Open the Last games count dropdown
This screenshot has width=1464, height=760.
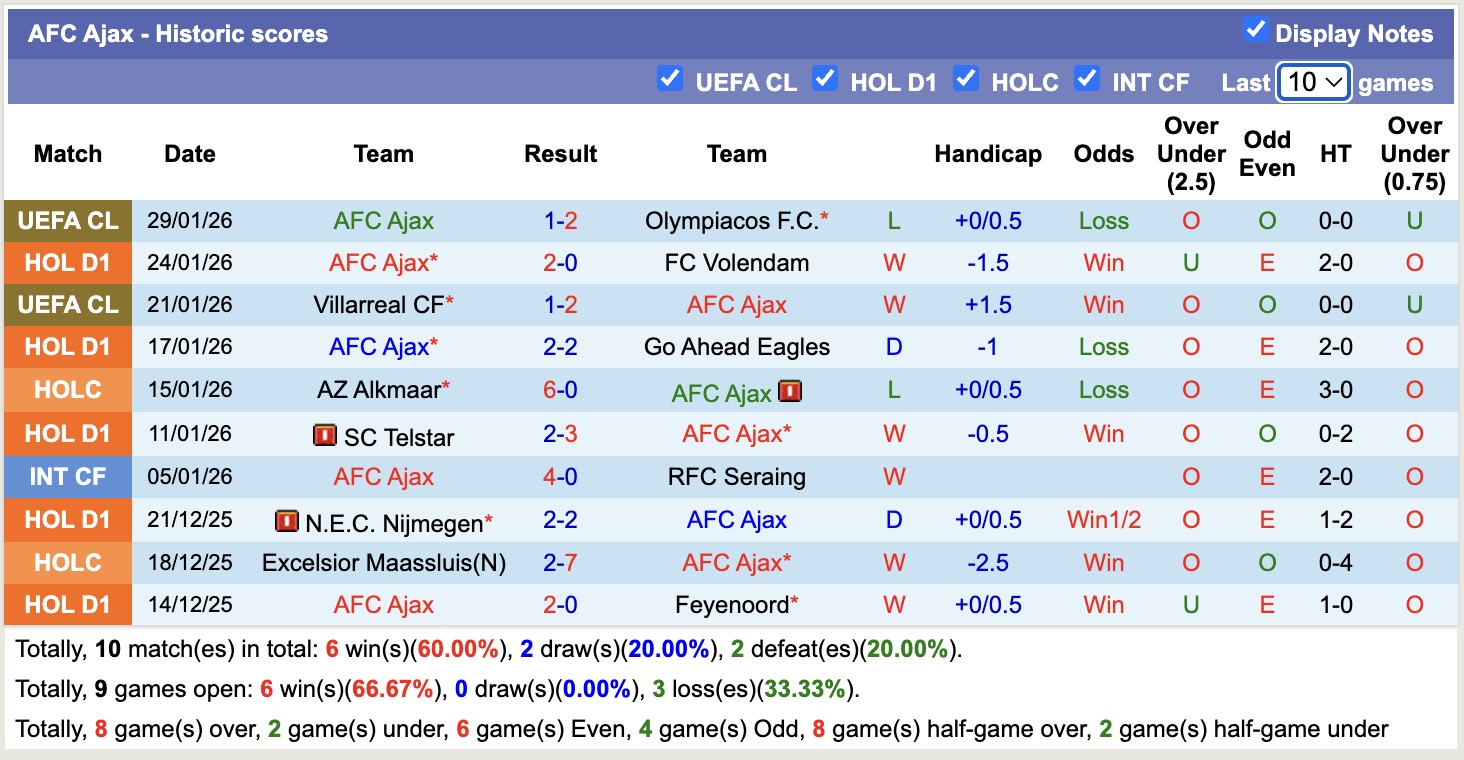[x=1313, y=82]
